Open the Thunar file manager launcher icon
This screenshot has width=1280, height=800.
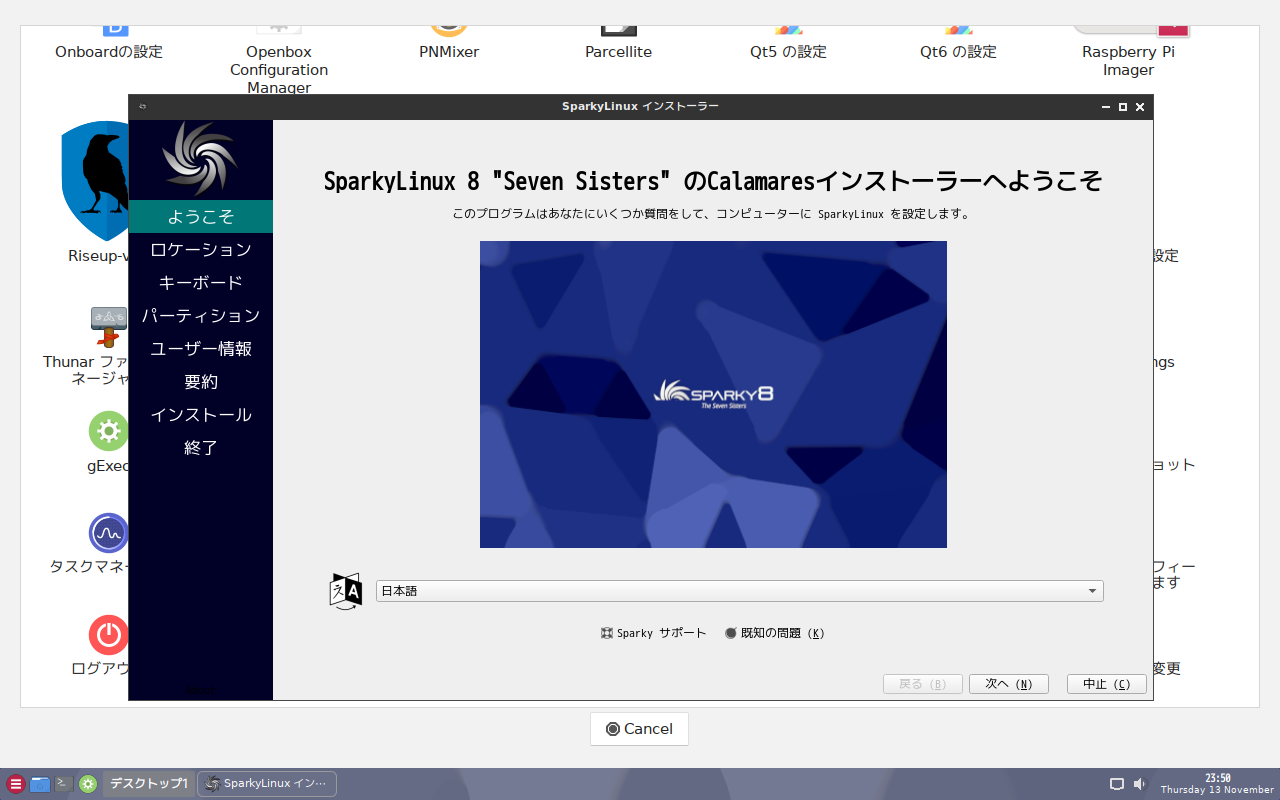(109, 327)
